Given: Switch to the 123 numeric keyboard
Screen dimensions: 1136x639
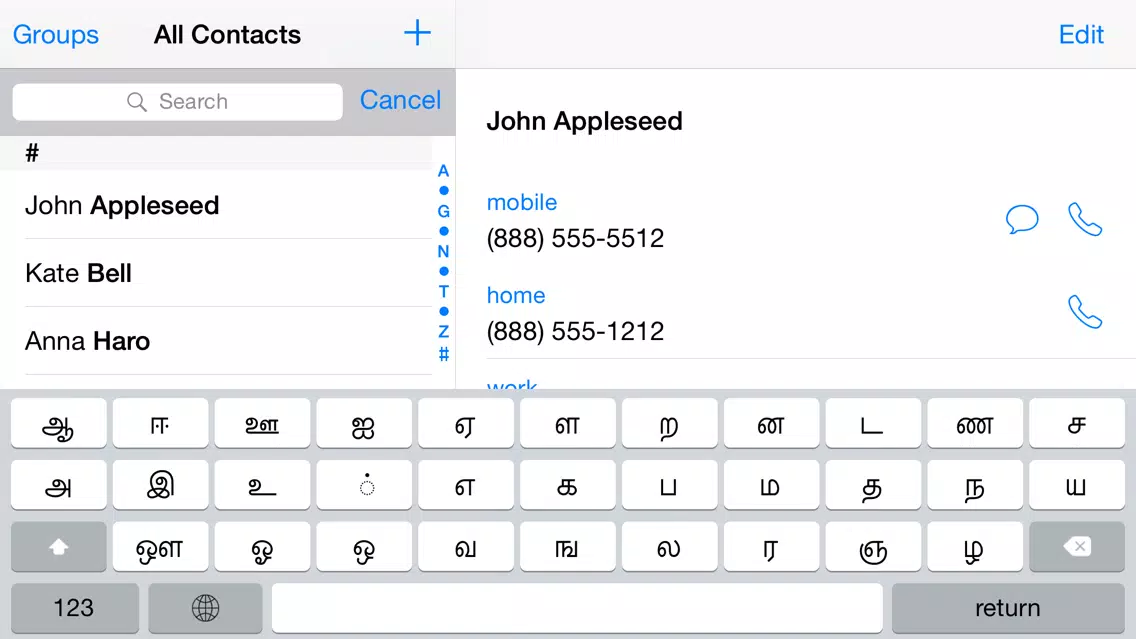Looking at the screenshot, I should pos(75,608).
